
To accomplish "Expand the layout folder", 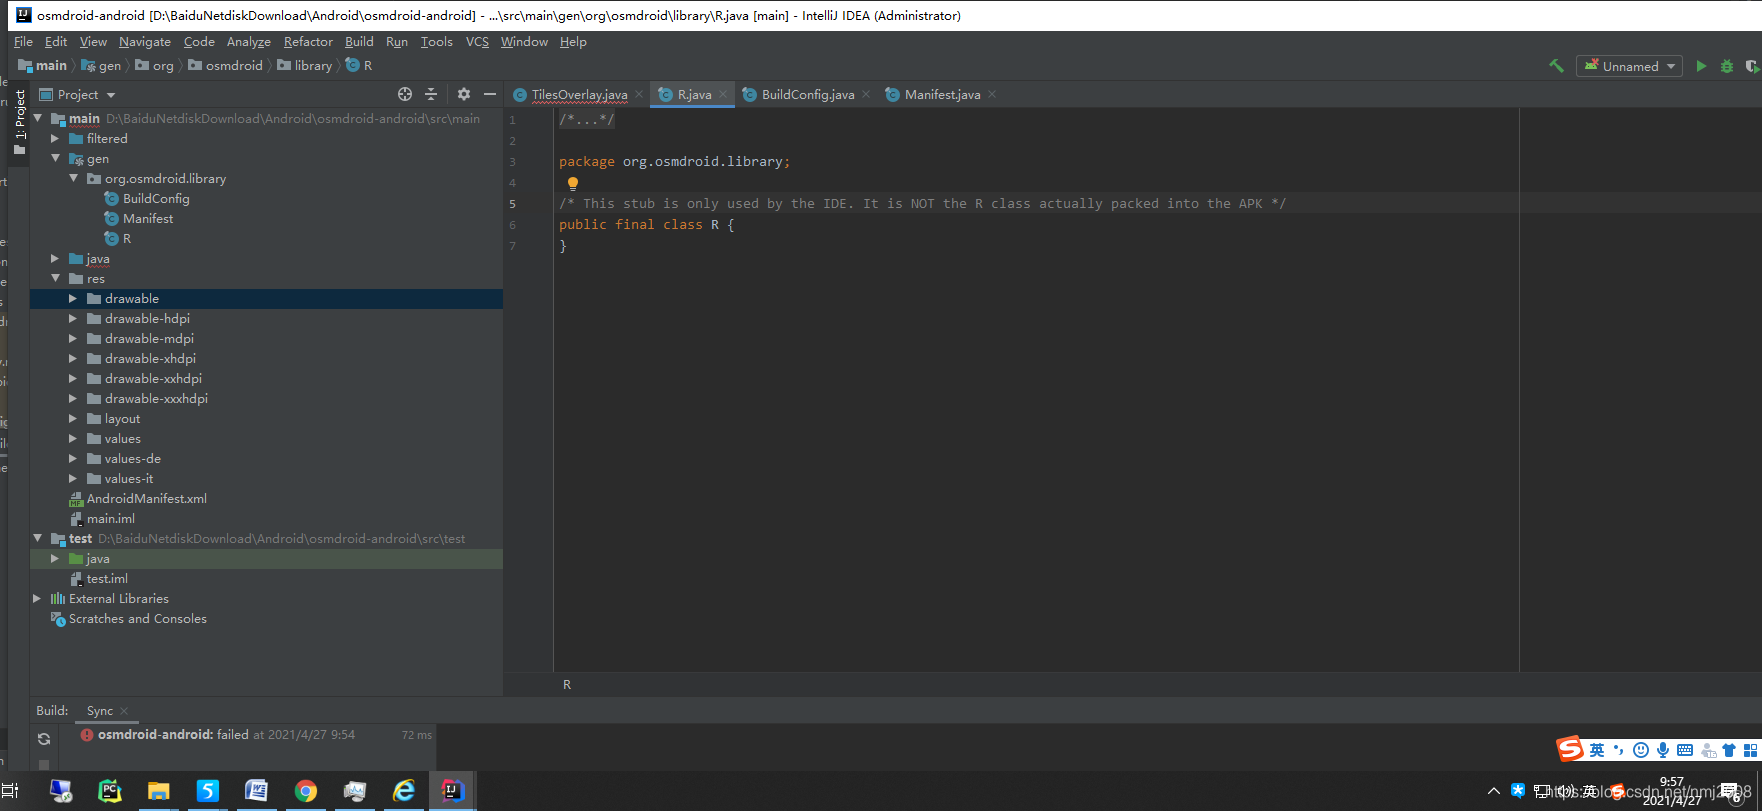I will [x=73, y=419].
